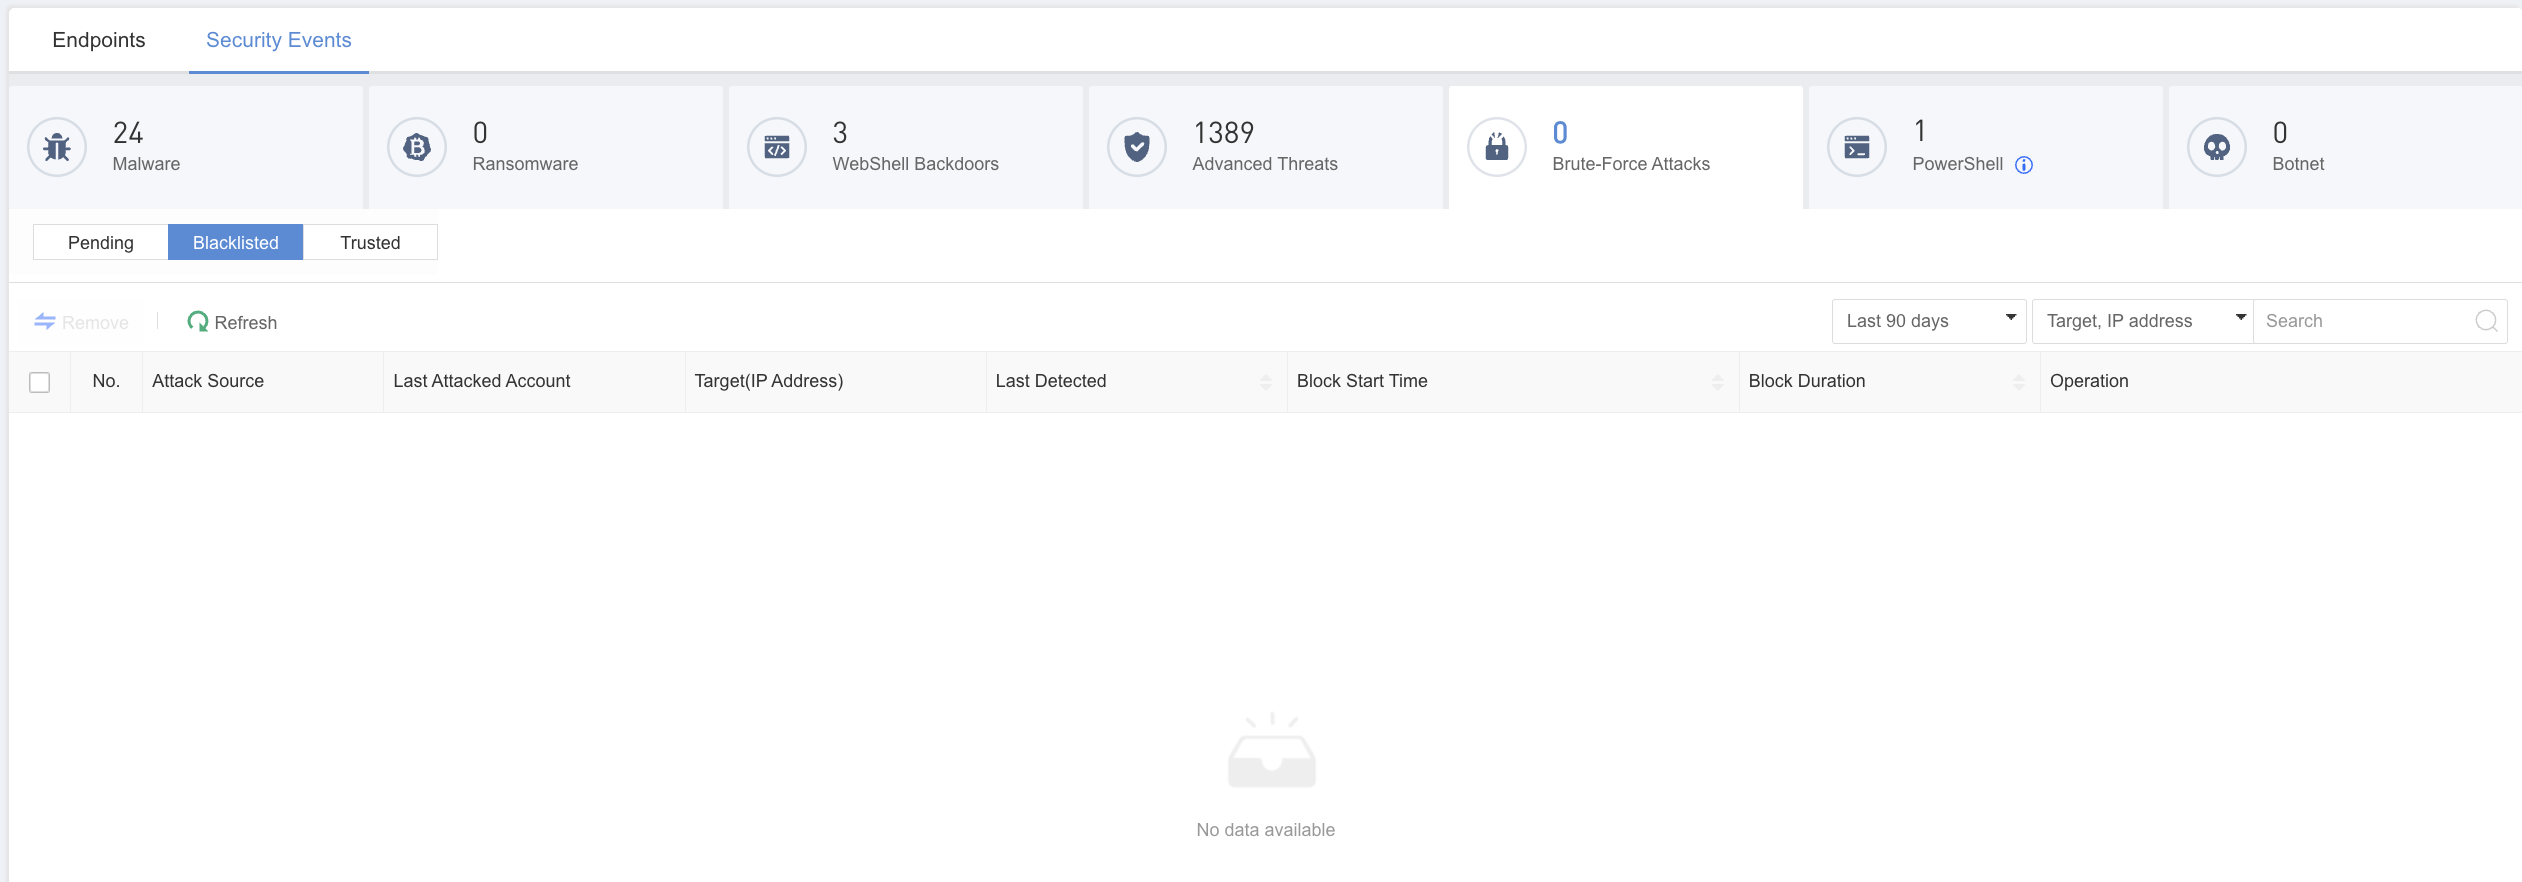Click into the Search input field
2522x882 pixels.
(x=2364, y=321)
